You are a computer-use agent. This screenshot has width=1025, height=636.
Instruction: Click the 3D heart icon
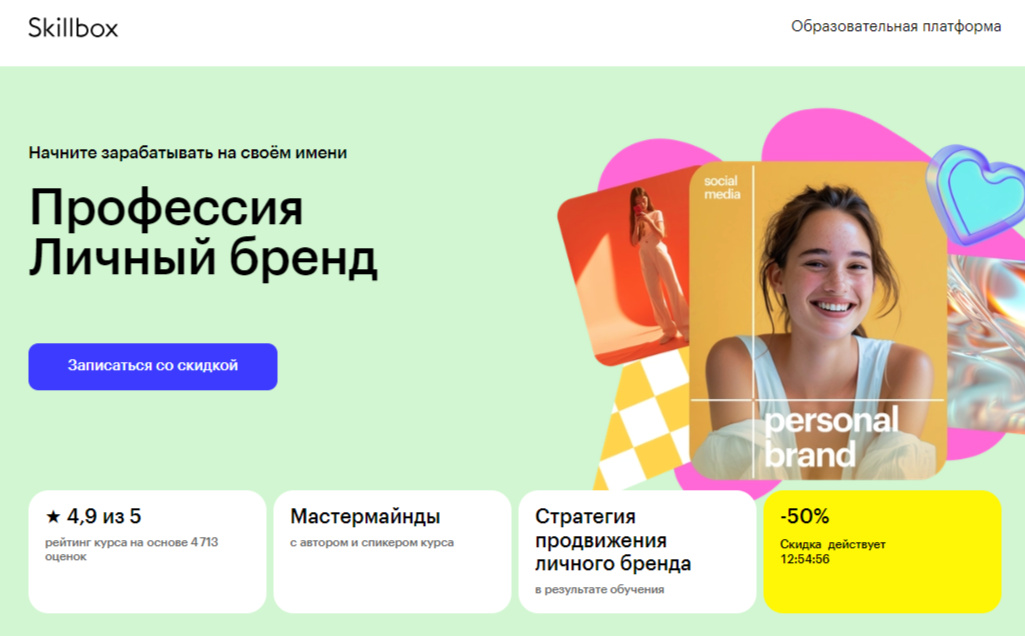click(976, 193)
